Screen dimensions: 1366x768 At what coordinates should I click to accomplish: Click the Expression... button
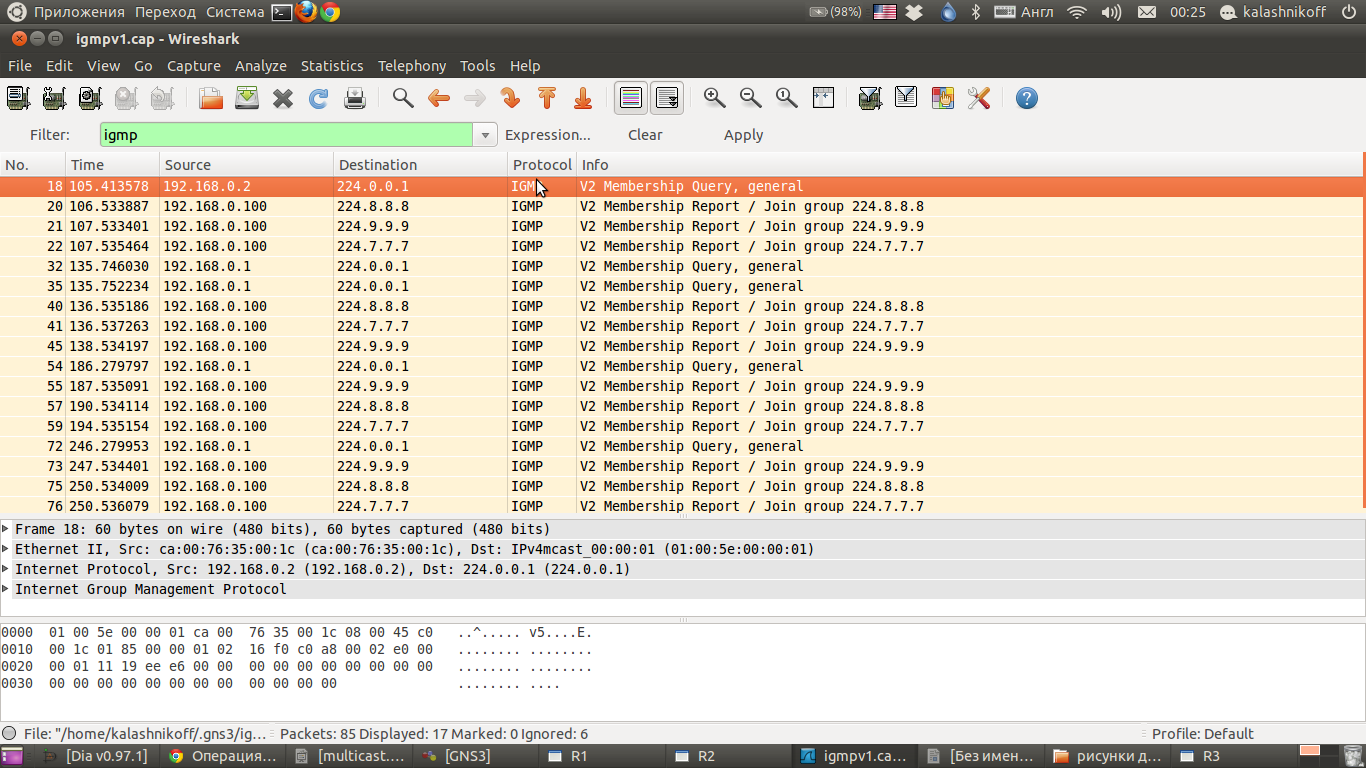pos(547,135)
